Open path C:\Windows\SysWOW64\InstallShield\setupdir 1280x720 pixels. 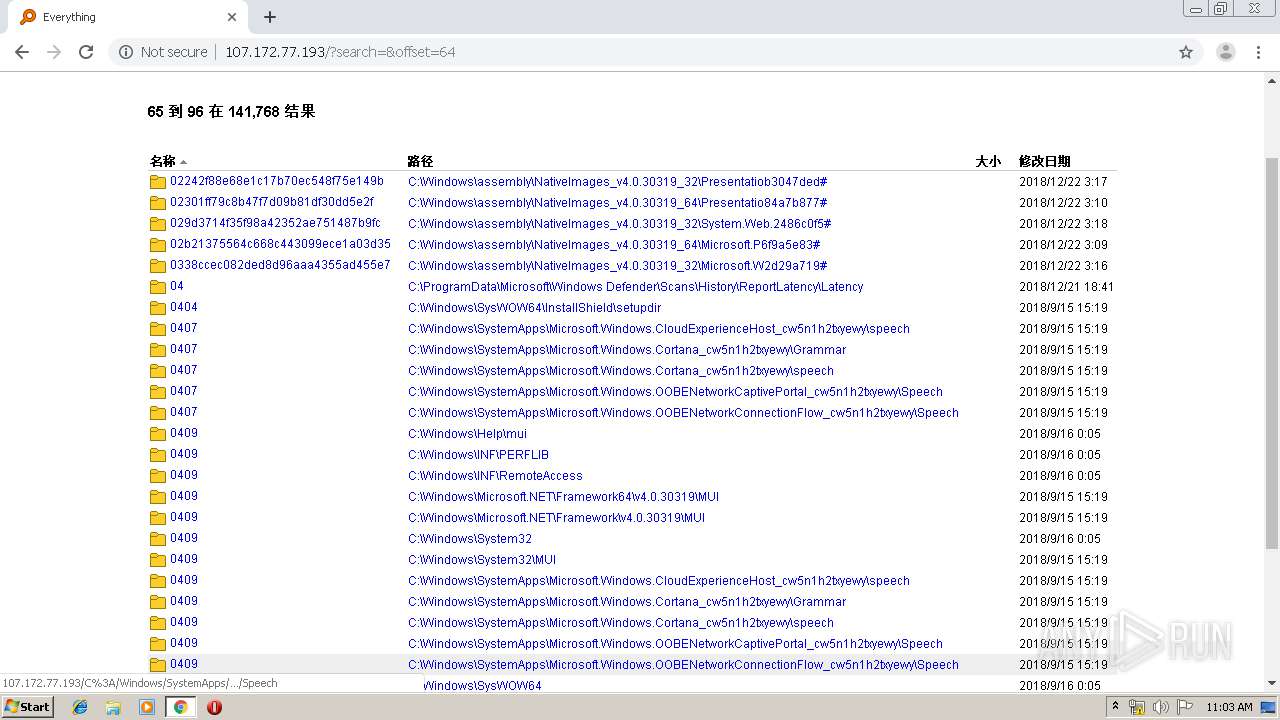coord(534,308)
